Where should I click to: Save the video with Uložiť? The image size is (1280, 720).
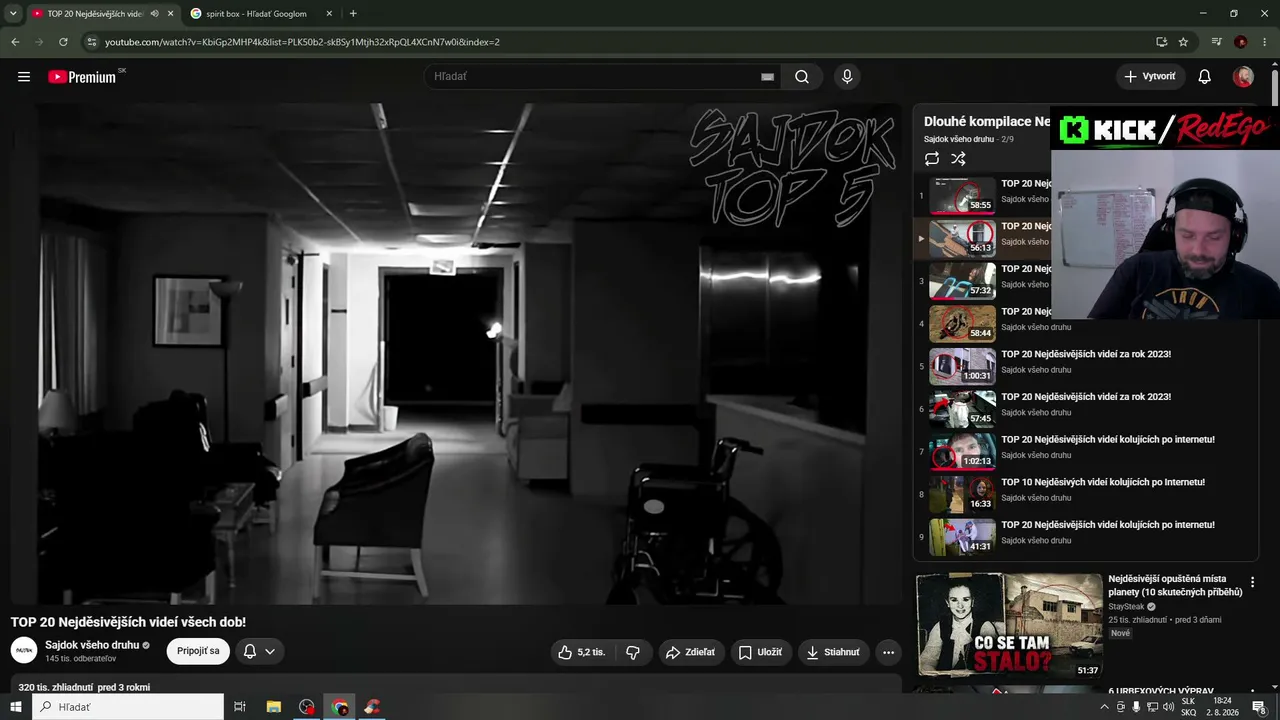pyautogui.click(x=760, y=652)
